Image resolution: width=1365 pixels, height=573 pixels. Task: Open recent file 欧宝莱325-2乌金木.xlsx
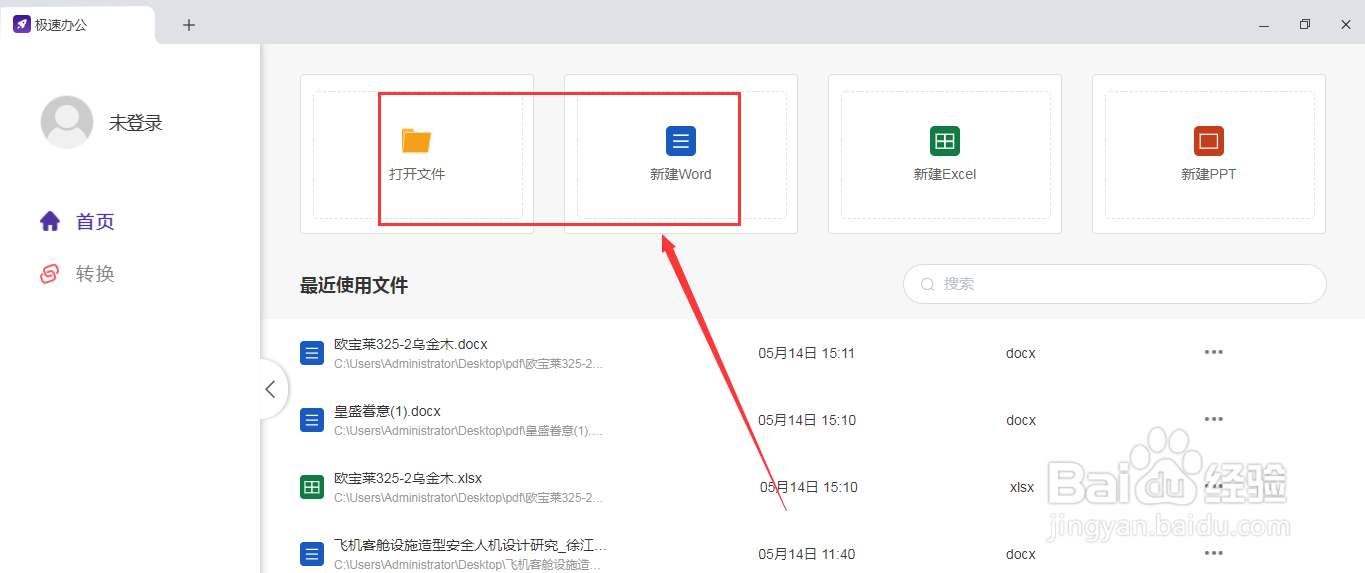(x=408, y=478)
